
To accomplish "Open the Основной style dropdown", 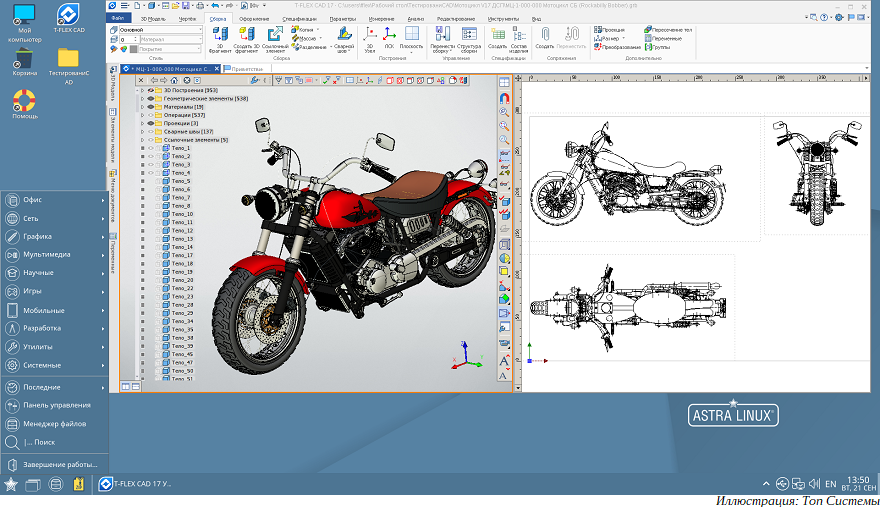I will pos(201,30).
